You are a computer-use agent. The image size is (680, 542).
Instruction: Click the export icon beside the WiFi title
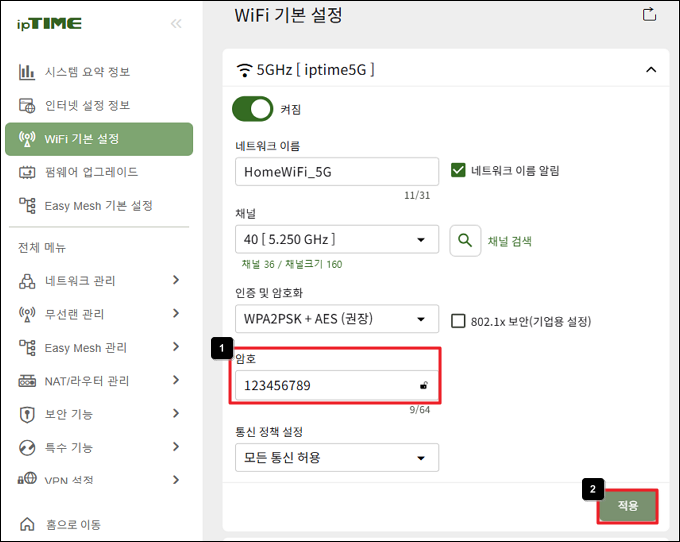tap(649, 14)
